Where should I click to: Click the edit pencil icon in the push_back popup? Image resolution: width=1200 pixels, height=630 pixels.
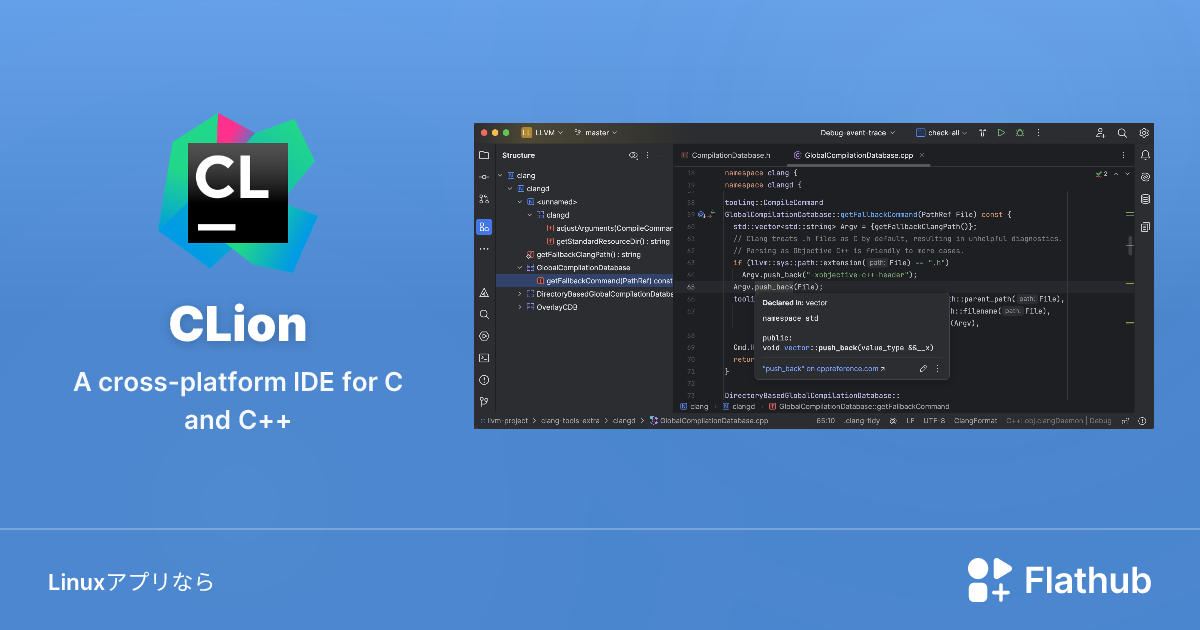[x=923, y=369]
